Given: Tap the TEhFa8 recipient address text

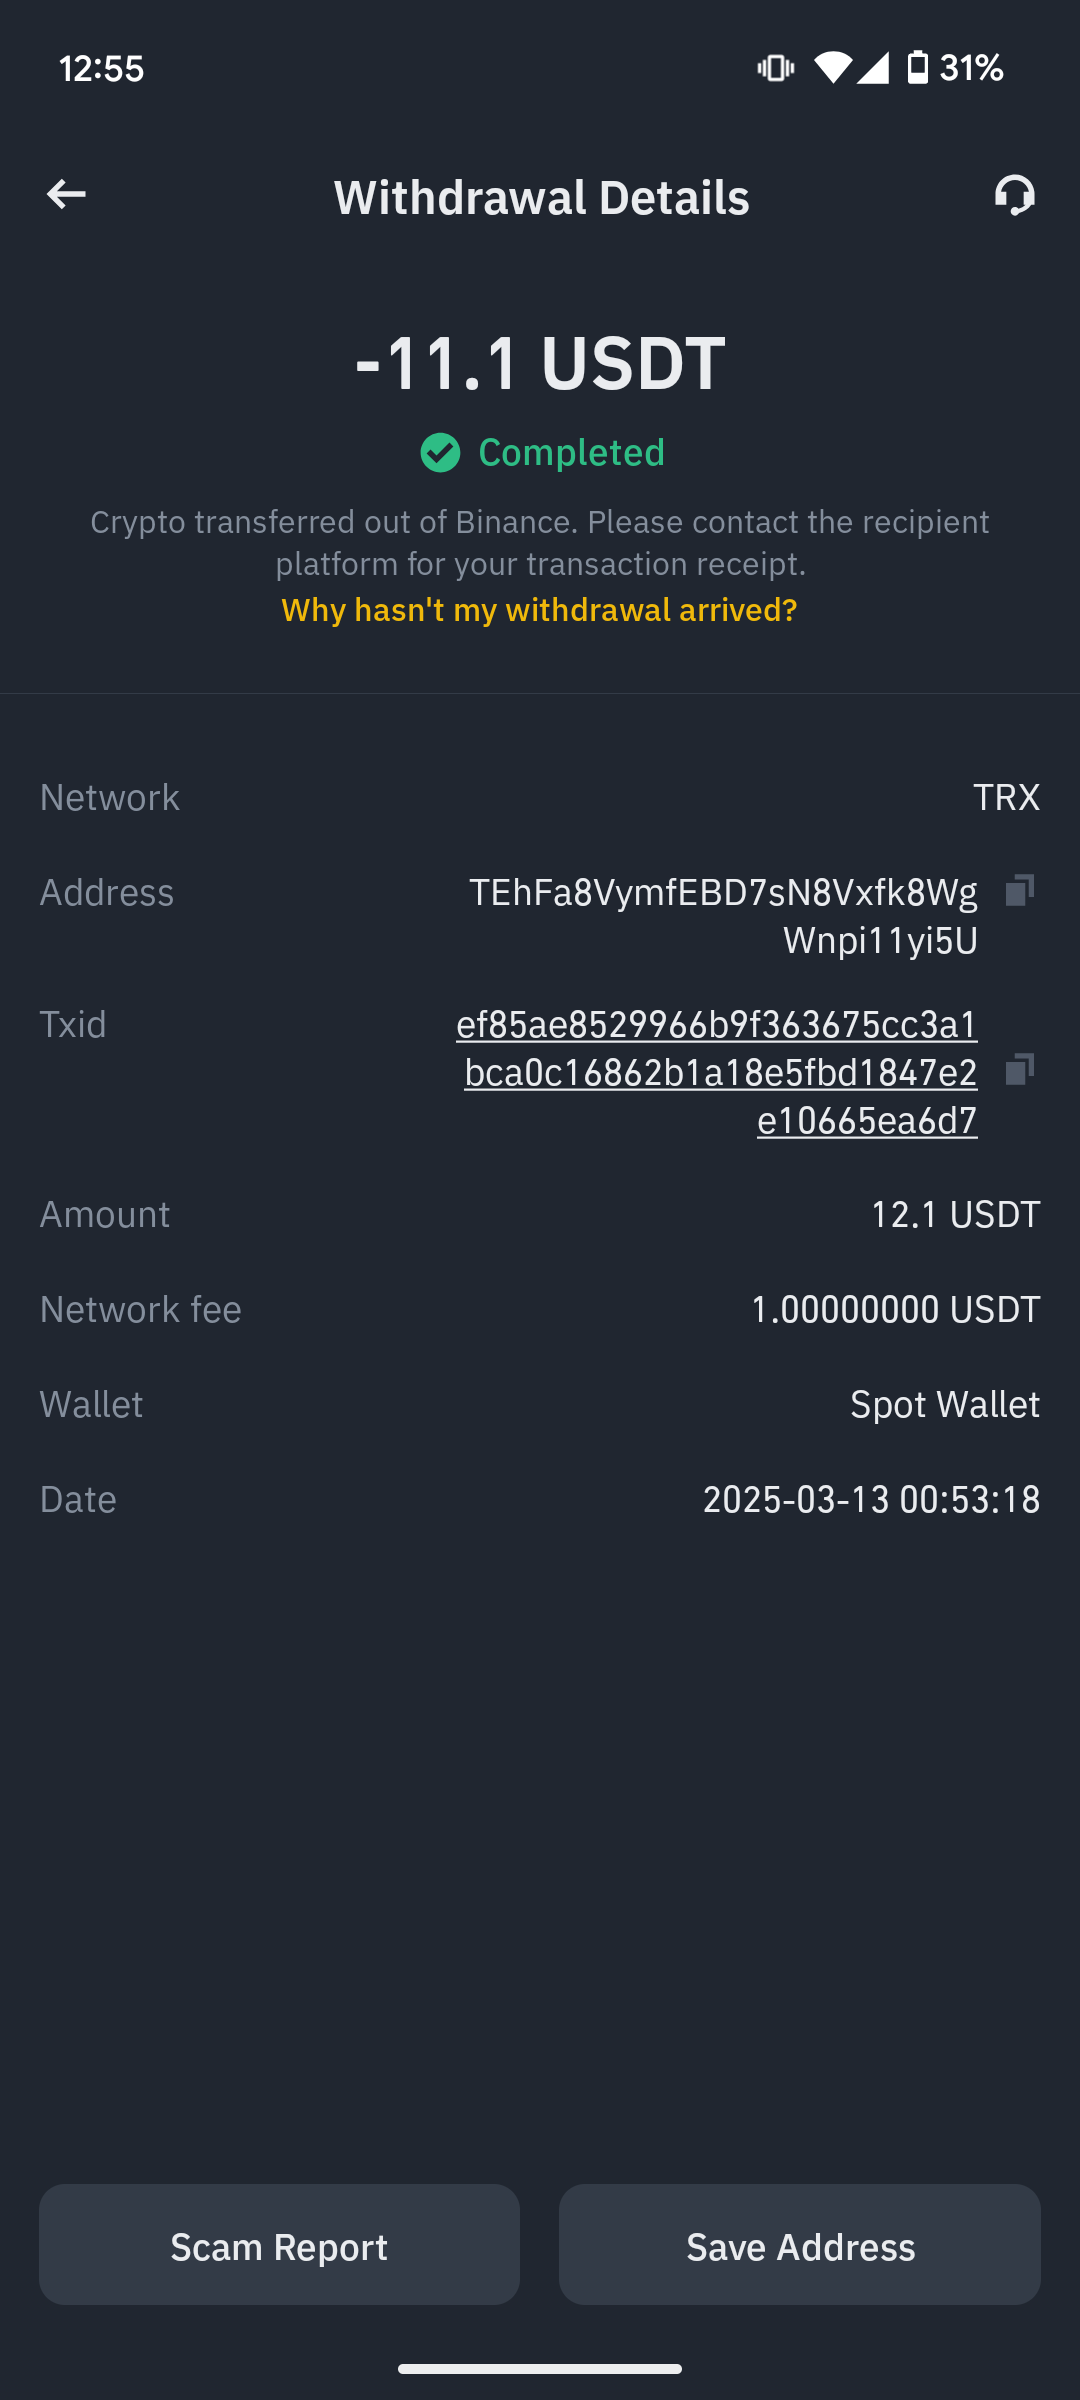Looking at the screenshot, I should 724,916.
